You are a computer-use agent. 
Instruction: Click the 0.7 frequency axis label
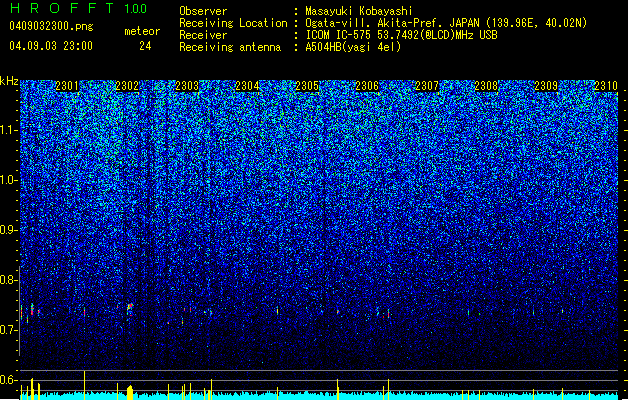point(8,330)
